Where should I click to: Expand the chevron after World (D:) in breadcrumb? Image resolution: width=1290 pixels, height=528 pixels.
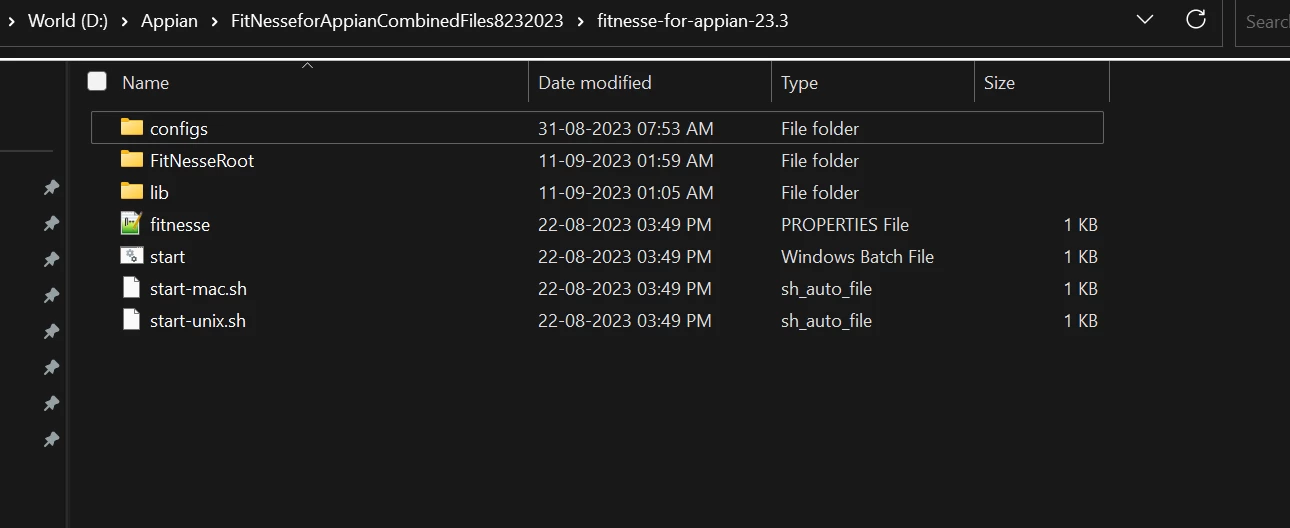click(127, 20)
